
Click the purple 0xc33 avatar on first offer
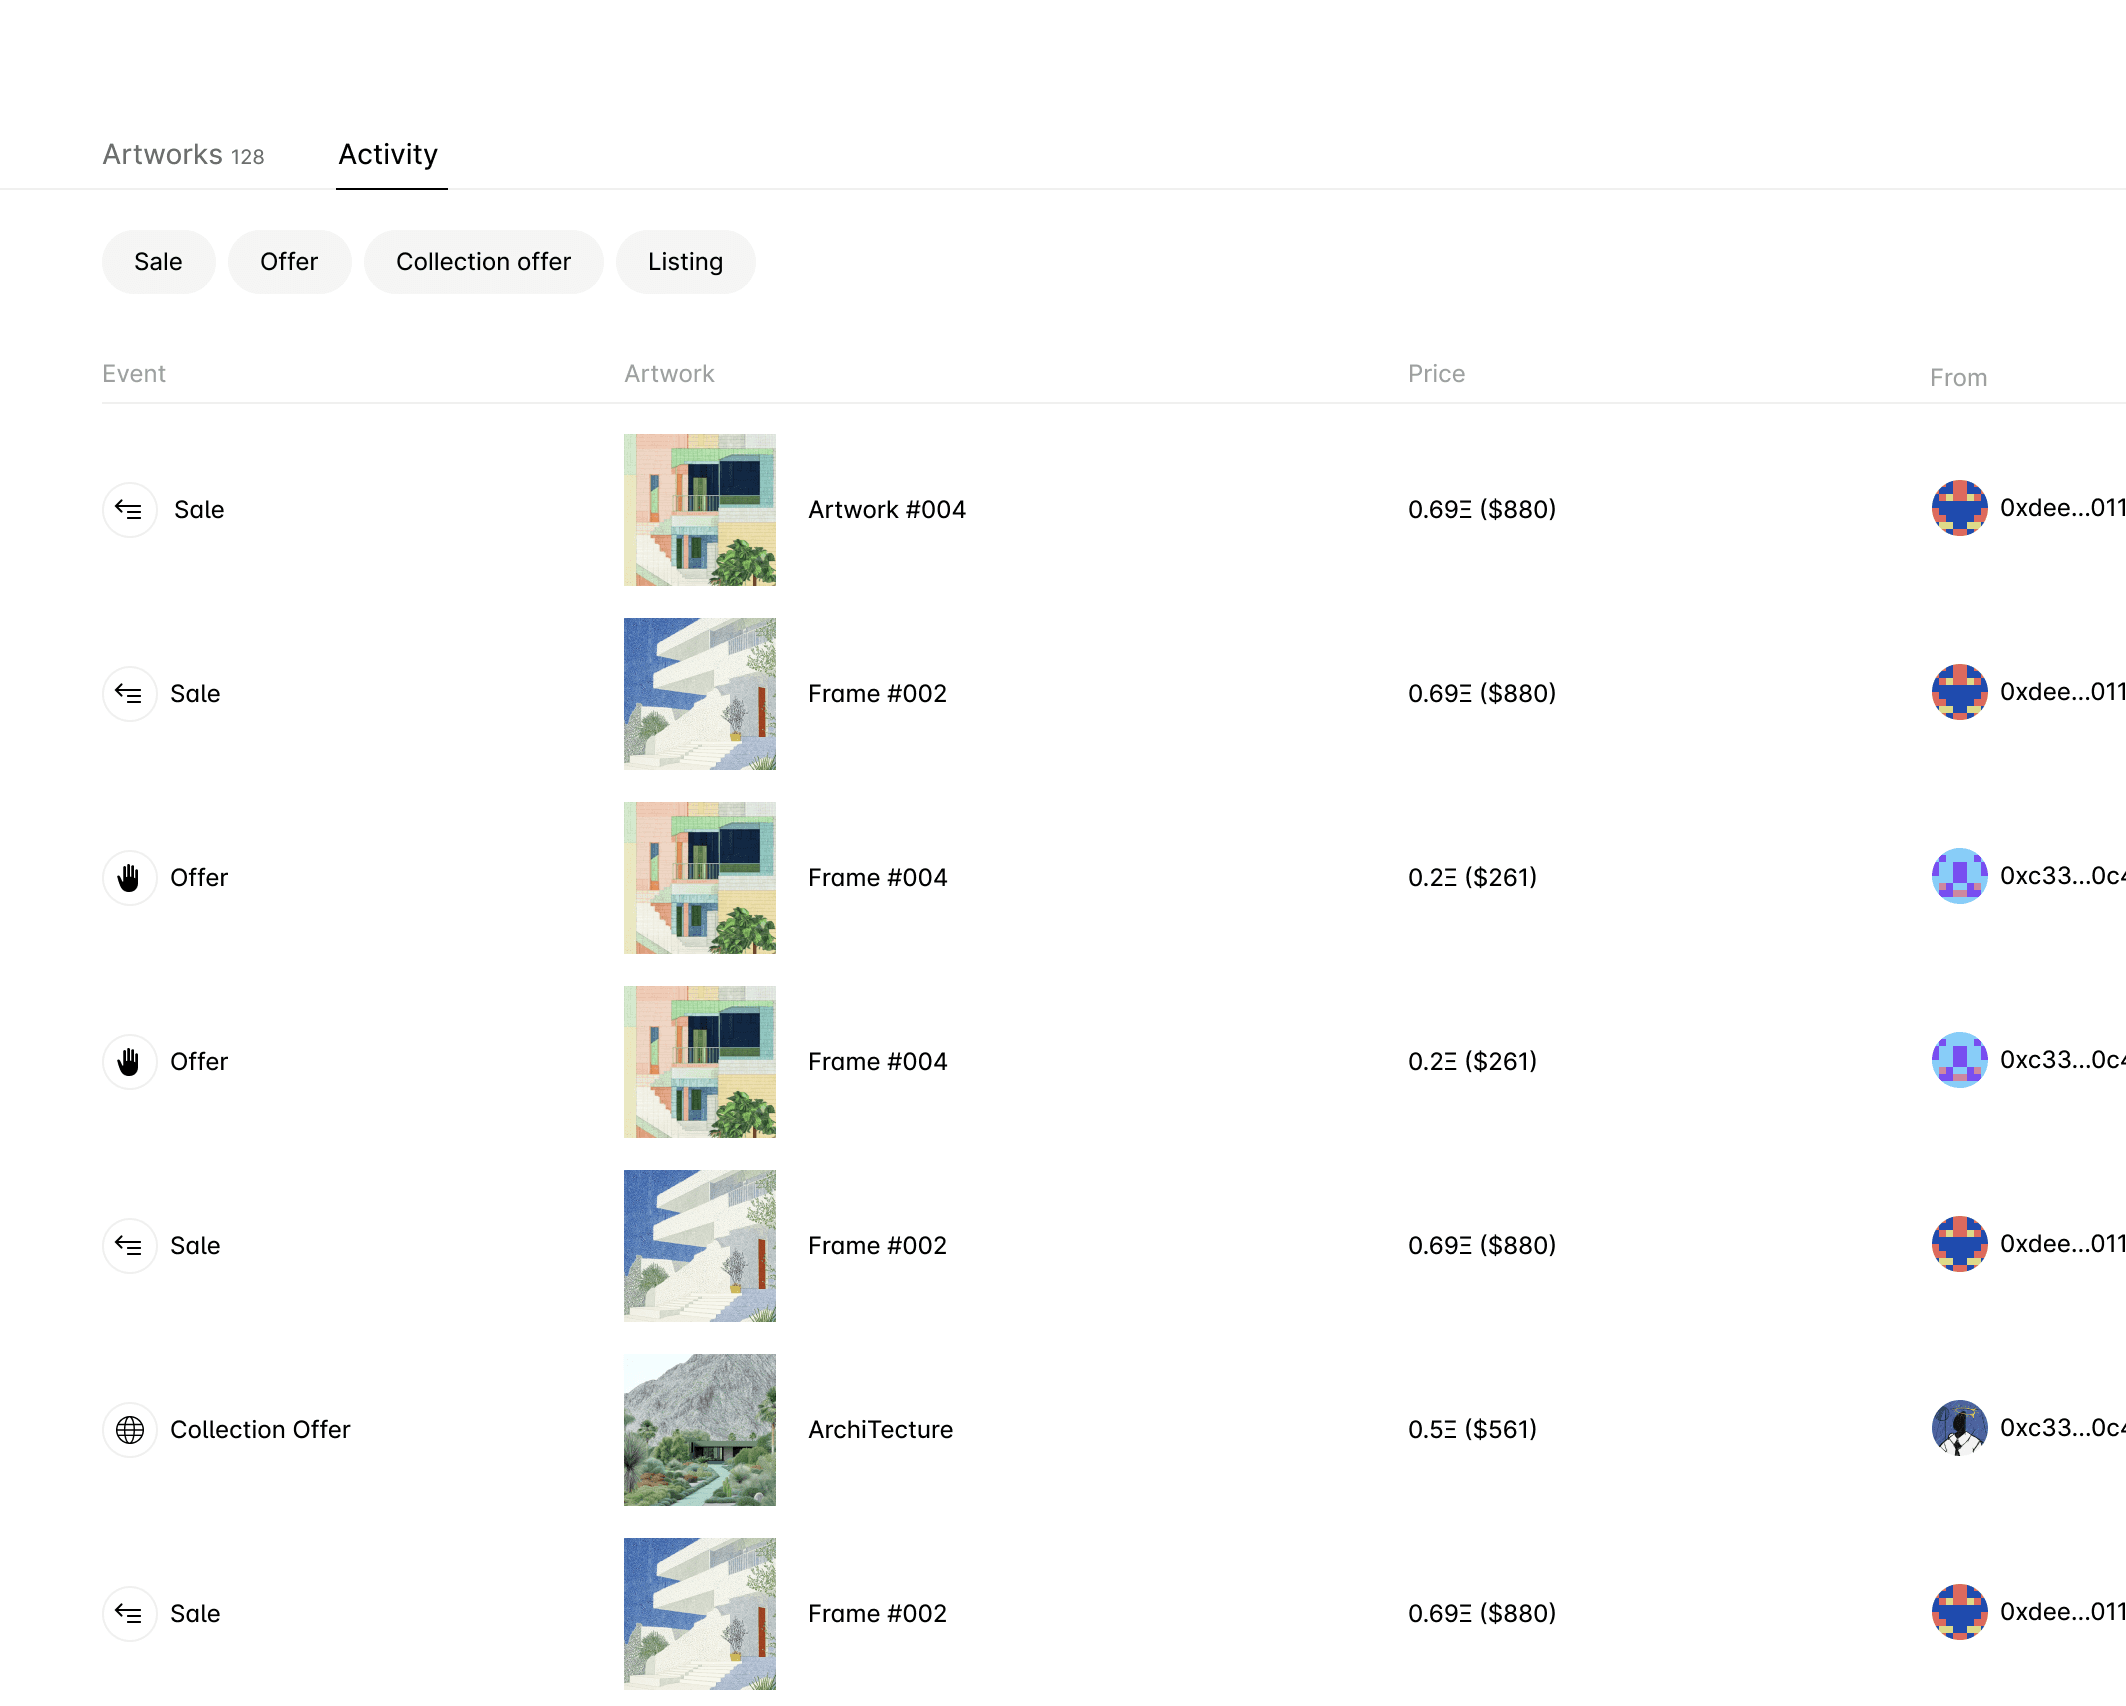pyautogui.click(x=1959, y=876)
